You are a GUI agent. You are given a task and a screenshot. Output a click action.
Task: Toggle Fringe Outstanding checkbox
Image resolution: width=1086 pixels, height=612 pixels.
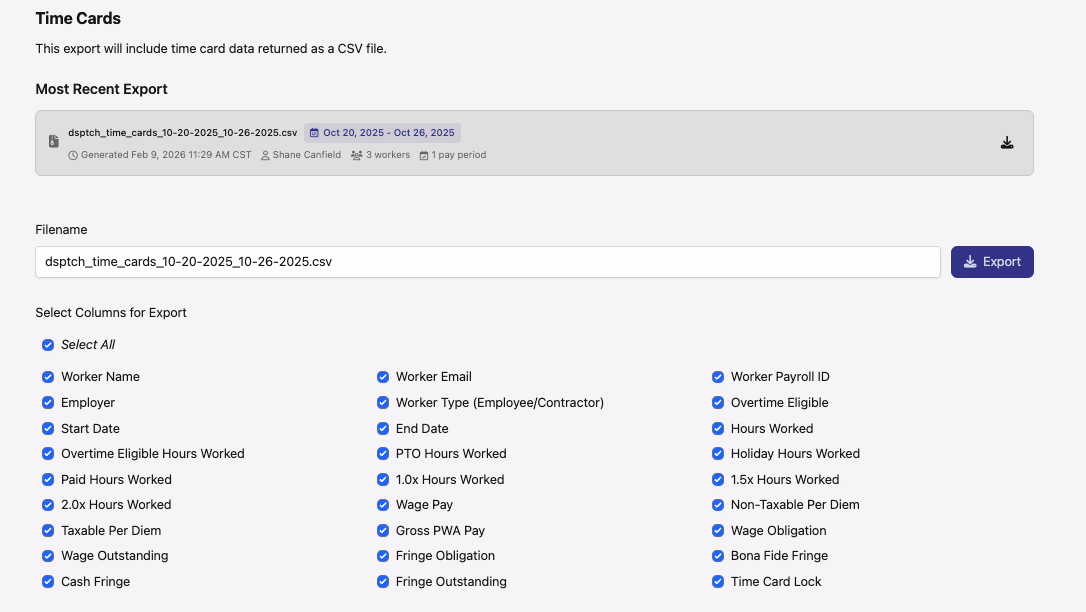[x=383, y=582]
